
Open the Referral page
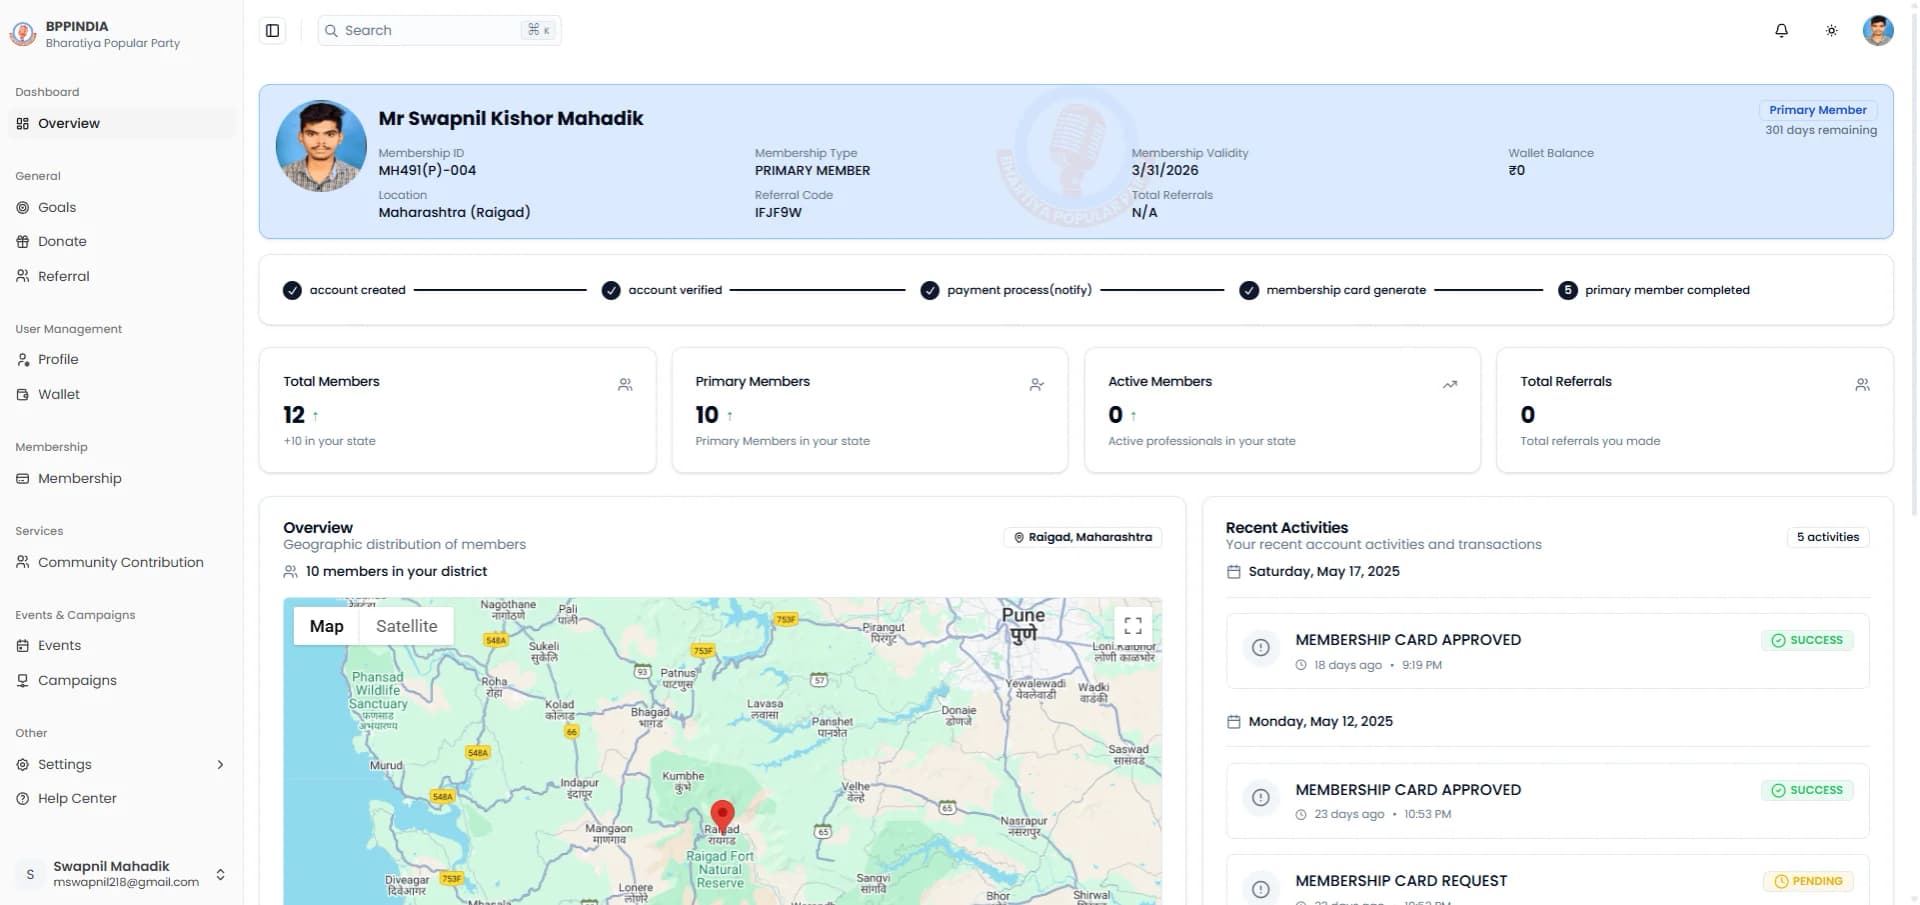click(x=122, y=276)
